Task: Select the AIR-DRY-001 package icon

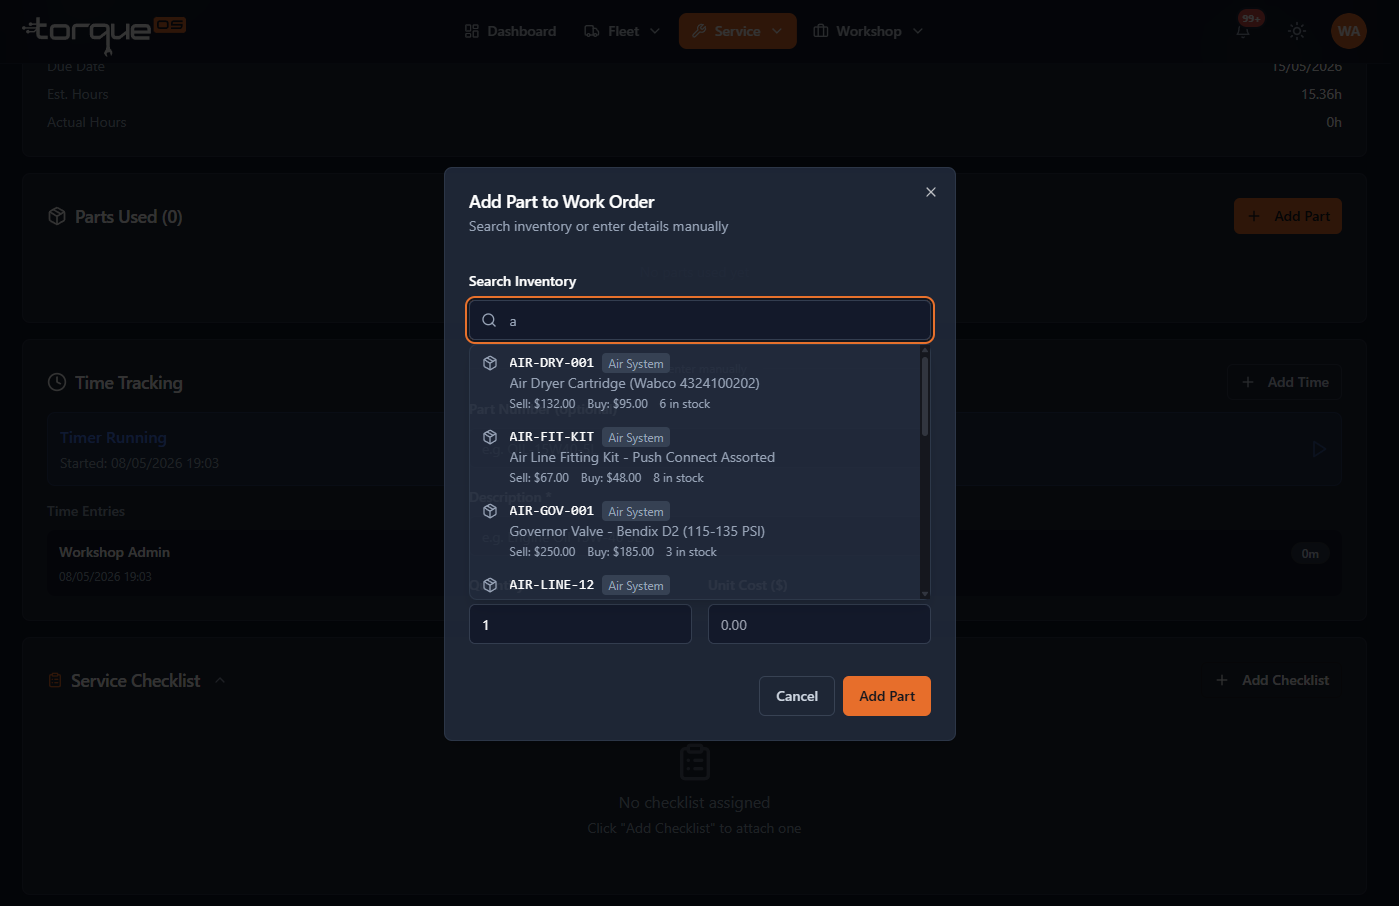Action: [x=490, y=363]
